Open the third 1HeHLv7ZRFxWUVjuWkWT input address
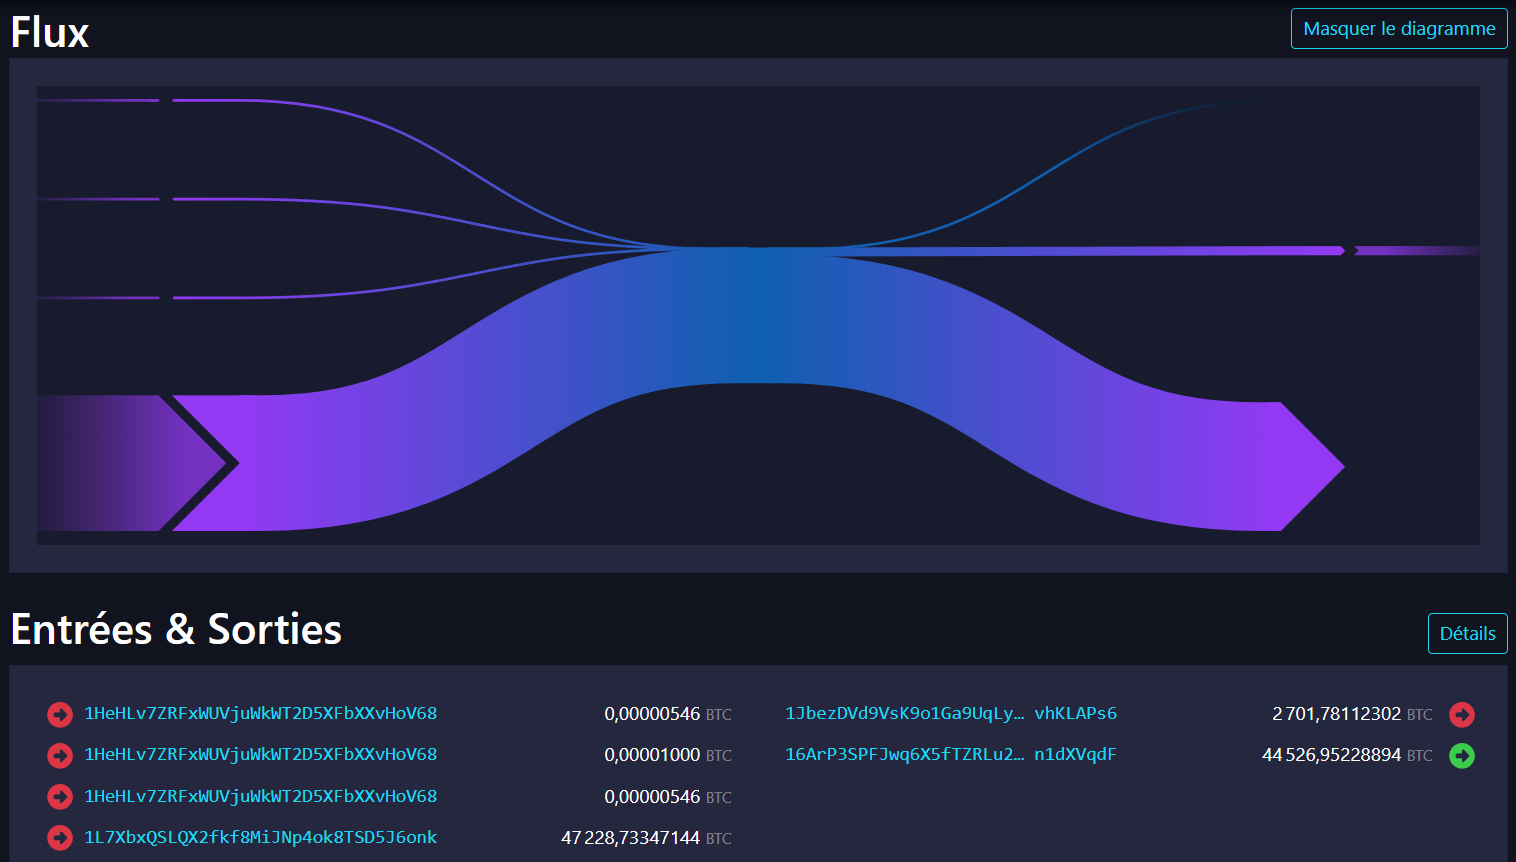1516x862 pixels. [x=260, y=796]
